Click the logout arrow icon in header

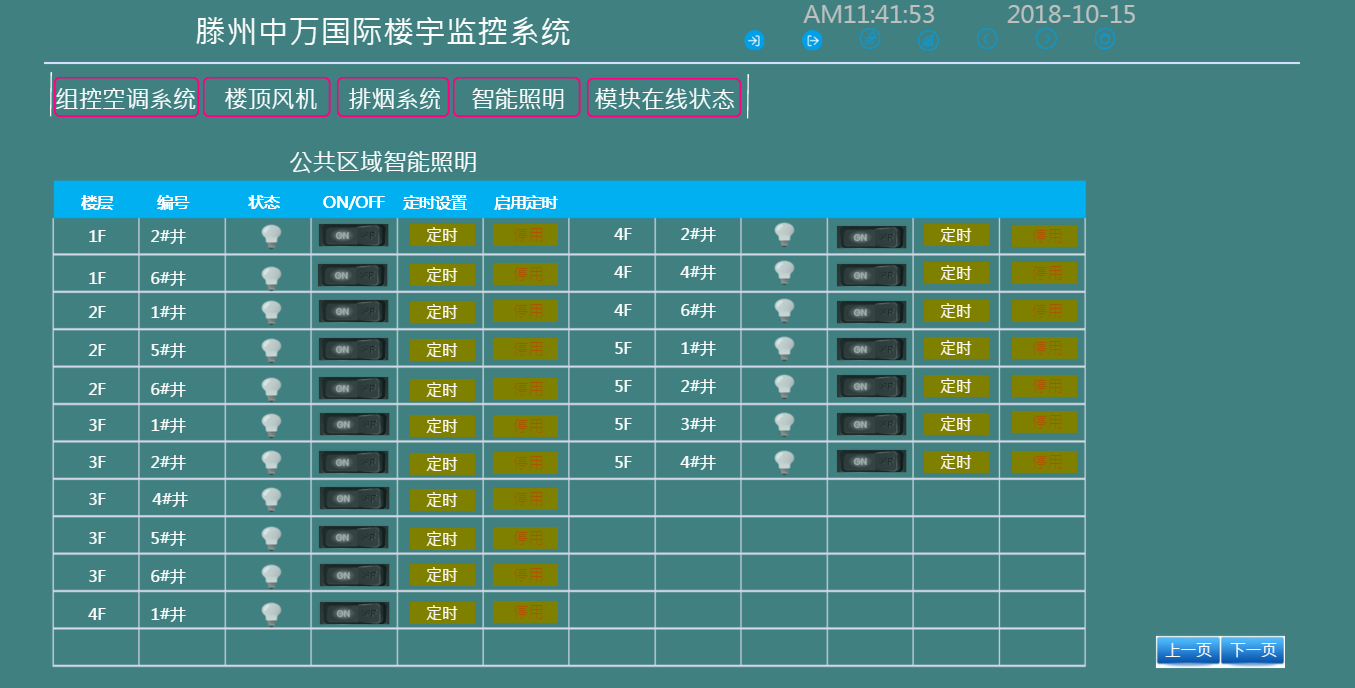click(x=813, y=41)
